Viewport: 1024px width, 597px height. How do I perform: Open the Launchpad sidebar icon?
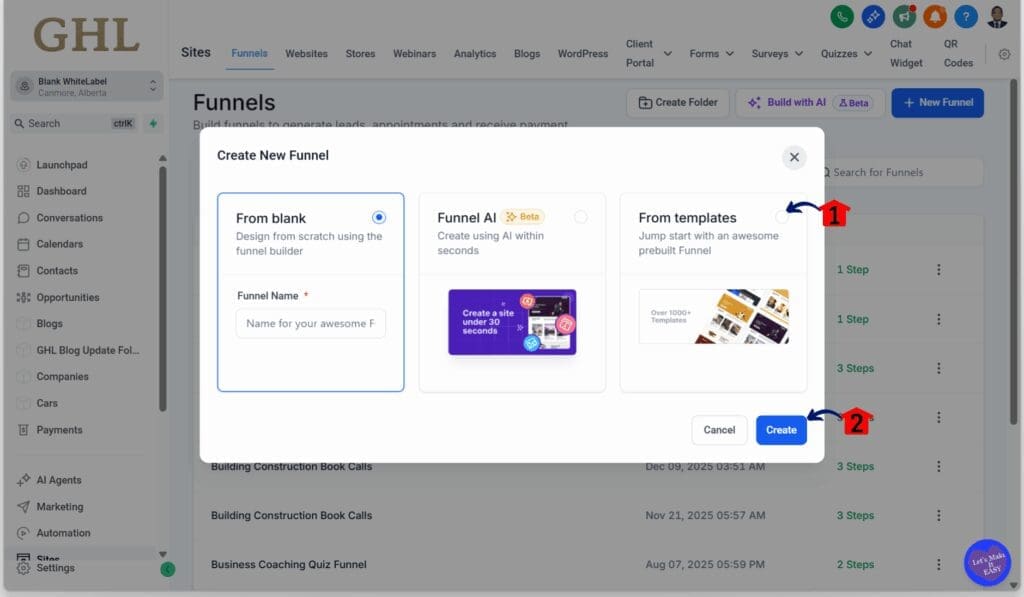pos(24,164)
